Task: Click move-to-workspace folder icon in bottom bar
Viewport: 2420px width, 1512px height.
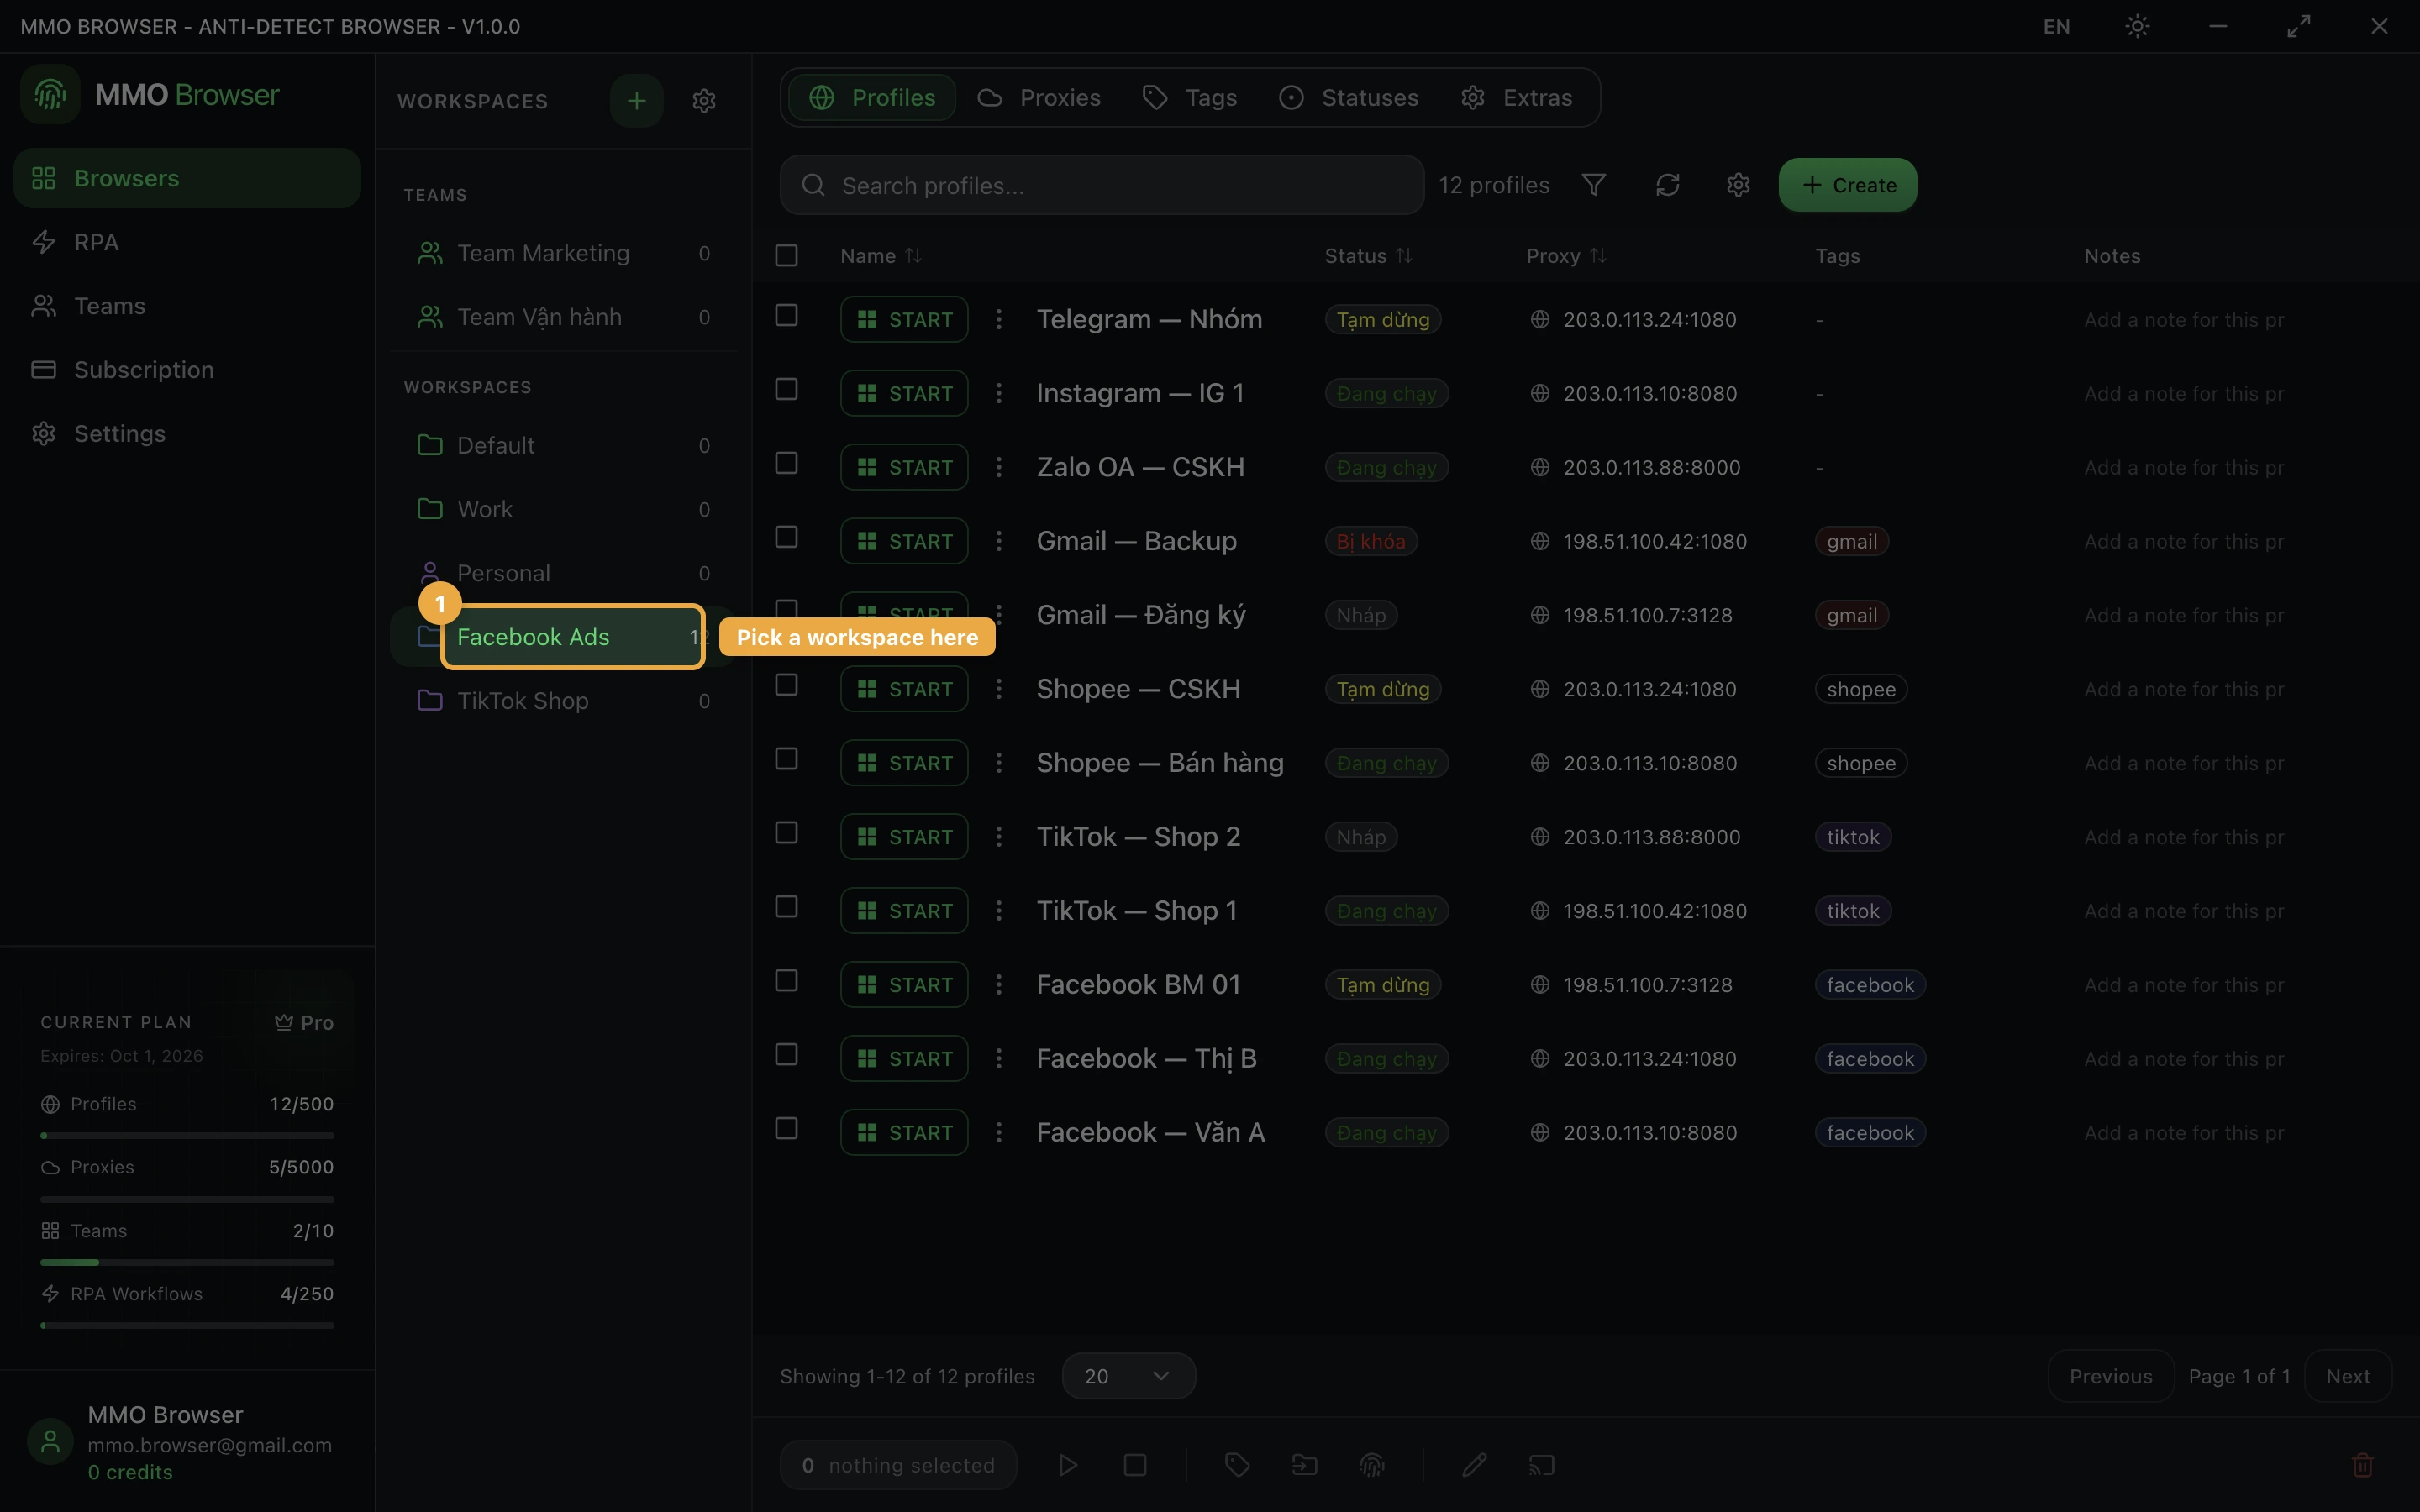Action: pyautogui.click(x=1304, y=1465)
